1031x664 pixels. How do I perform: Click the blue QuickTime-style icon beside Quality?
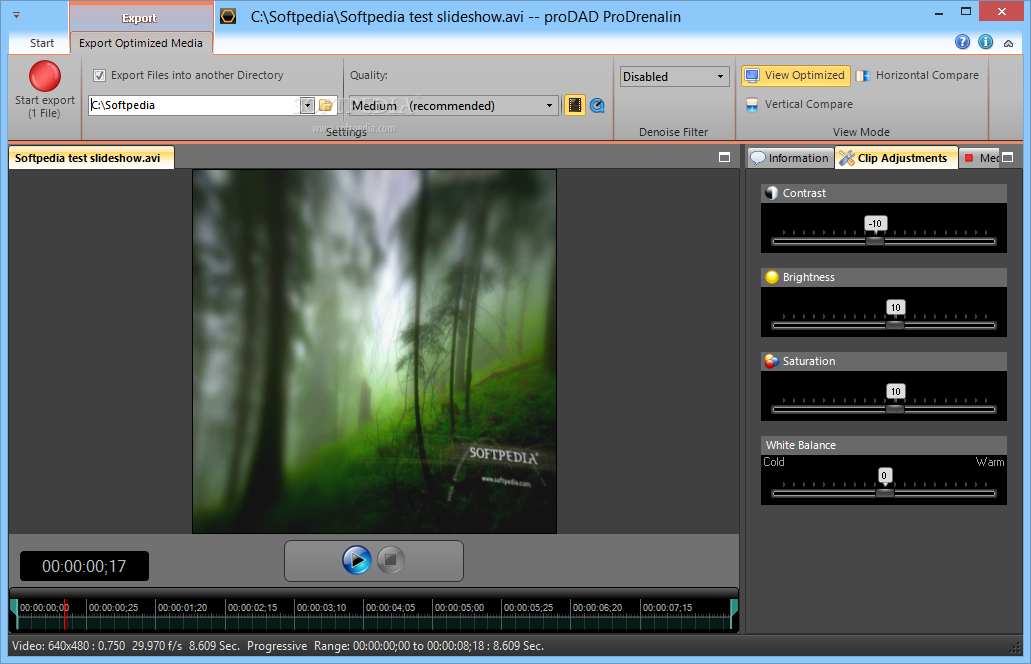click(597, 105)
